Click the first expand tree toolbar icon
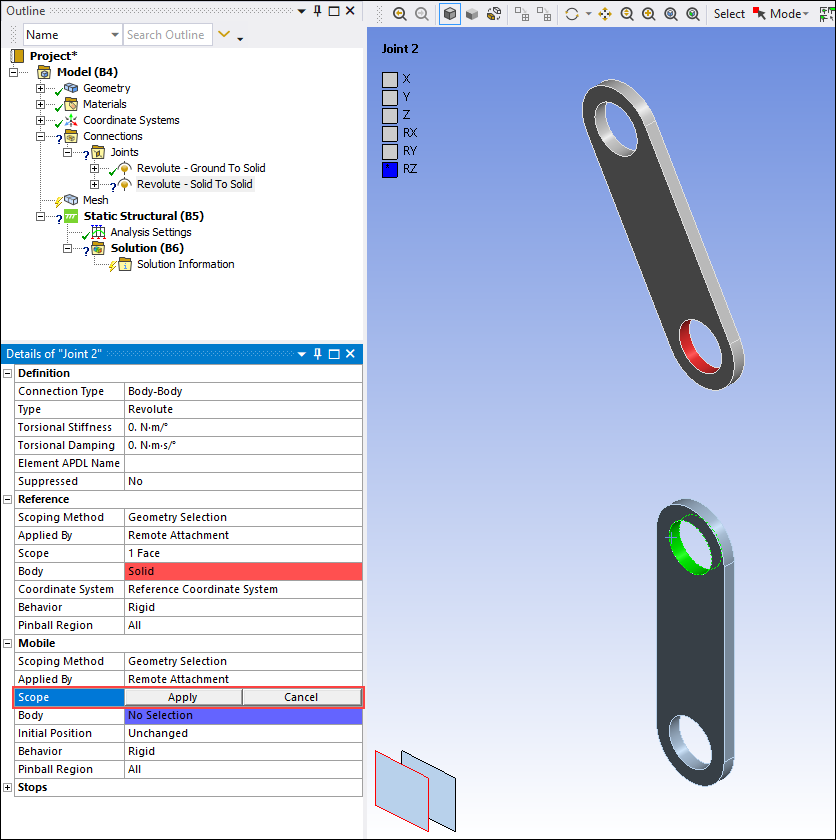This screenshot has width=836, height=840. coord(522,14)
